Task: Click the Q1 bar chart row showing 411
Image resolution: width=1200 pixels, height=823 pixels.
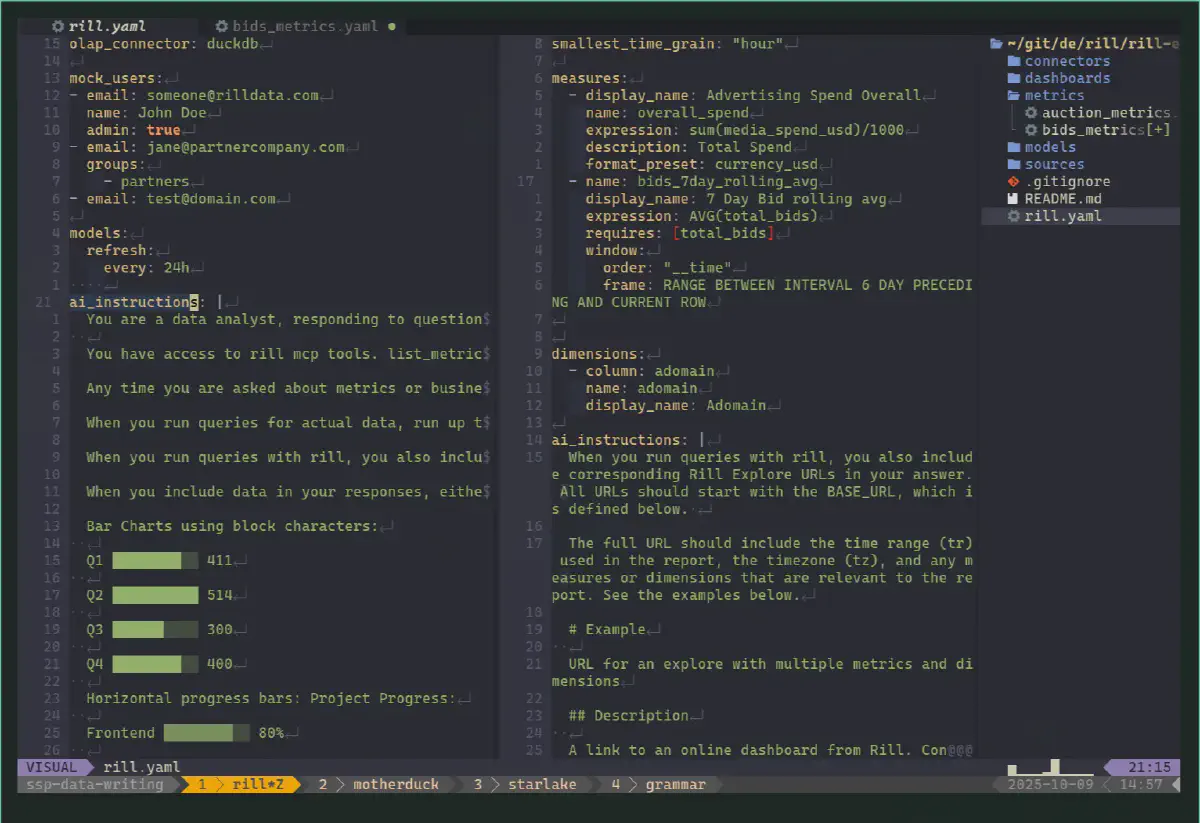Action: [160, 561]
